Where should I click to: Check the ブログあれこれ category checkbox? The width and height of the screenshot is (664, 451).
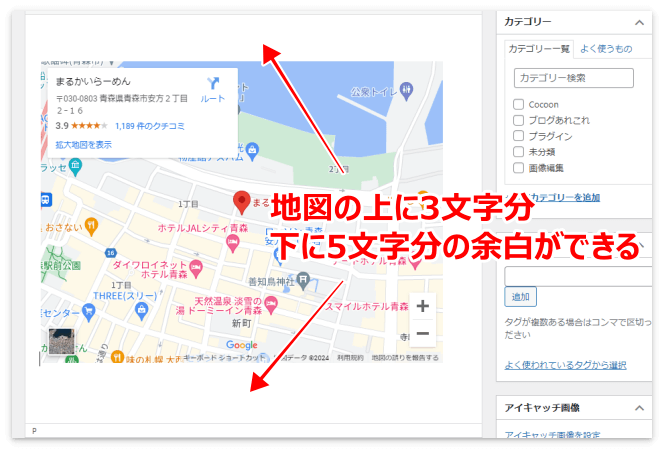pyautogui.click(x=518, y=120)
